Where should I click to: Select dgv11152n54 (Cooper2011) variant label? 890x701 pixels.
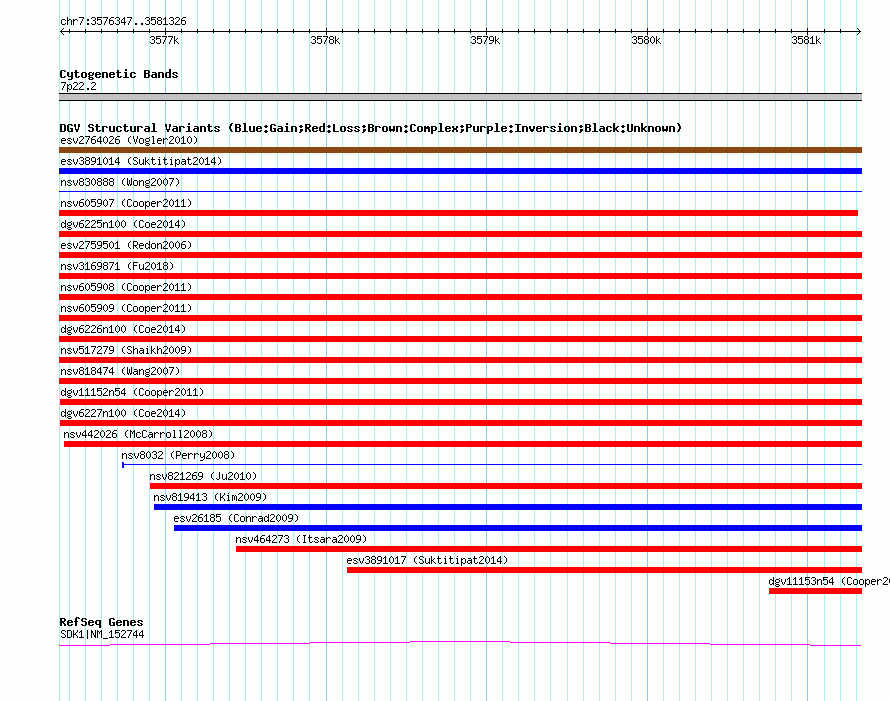(x=132, y=392)
